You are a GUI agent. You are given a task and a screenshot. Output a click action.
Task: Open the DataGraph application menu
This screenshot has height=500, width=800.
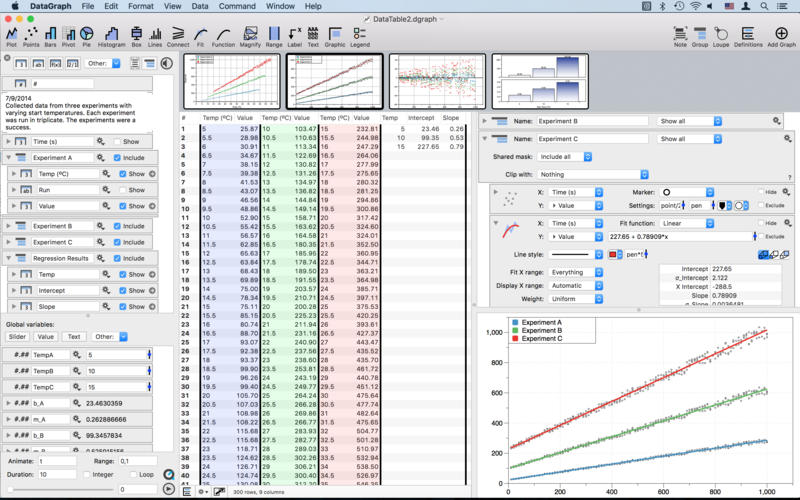(51, 6)
